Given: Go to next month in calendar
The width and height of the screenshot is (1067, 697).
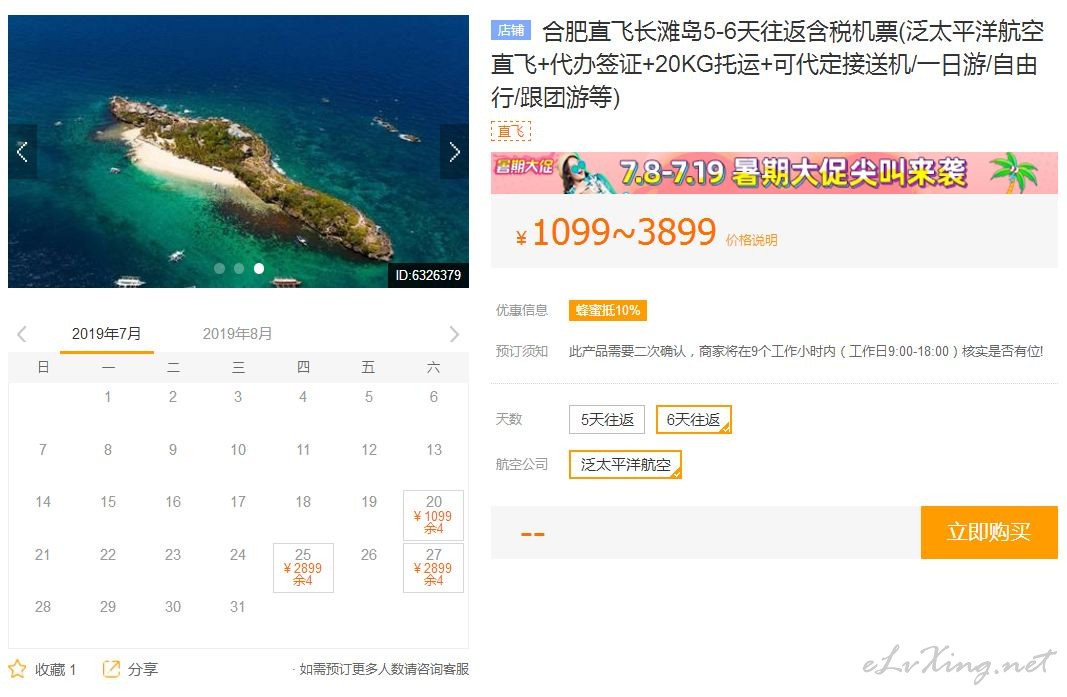Looking at the screenshot, I should coord(454,334).
